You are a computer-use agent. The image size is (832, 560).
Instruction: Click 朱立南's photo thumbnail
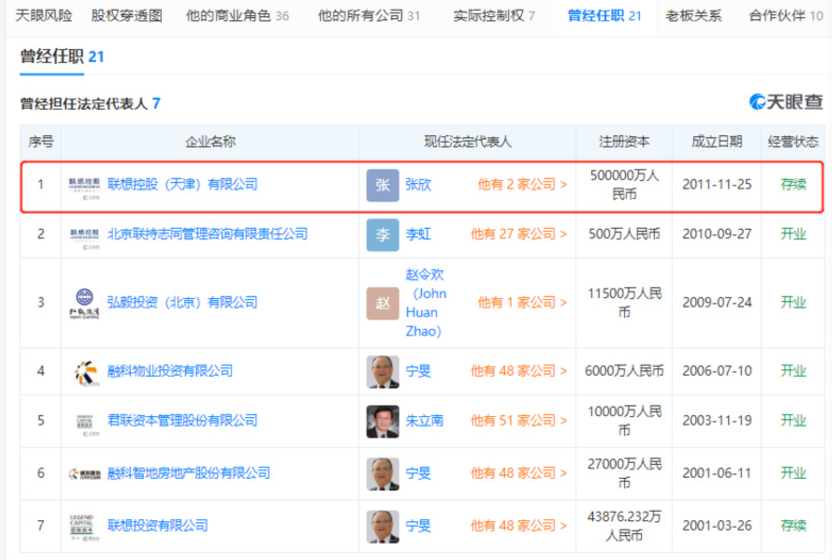(x=383, y=421)
